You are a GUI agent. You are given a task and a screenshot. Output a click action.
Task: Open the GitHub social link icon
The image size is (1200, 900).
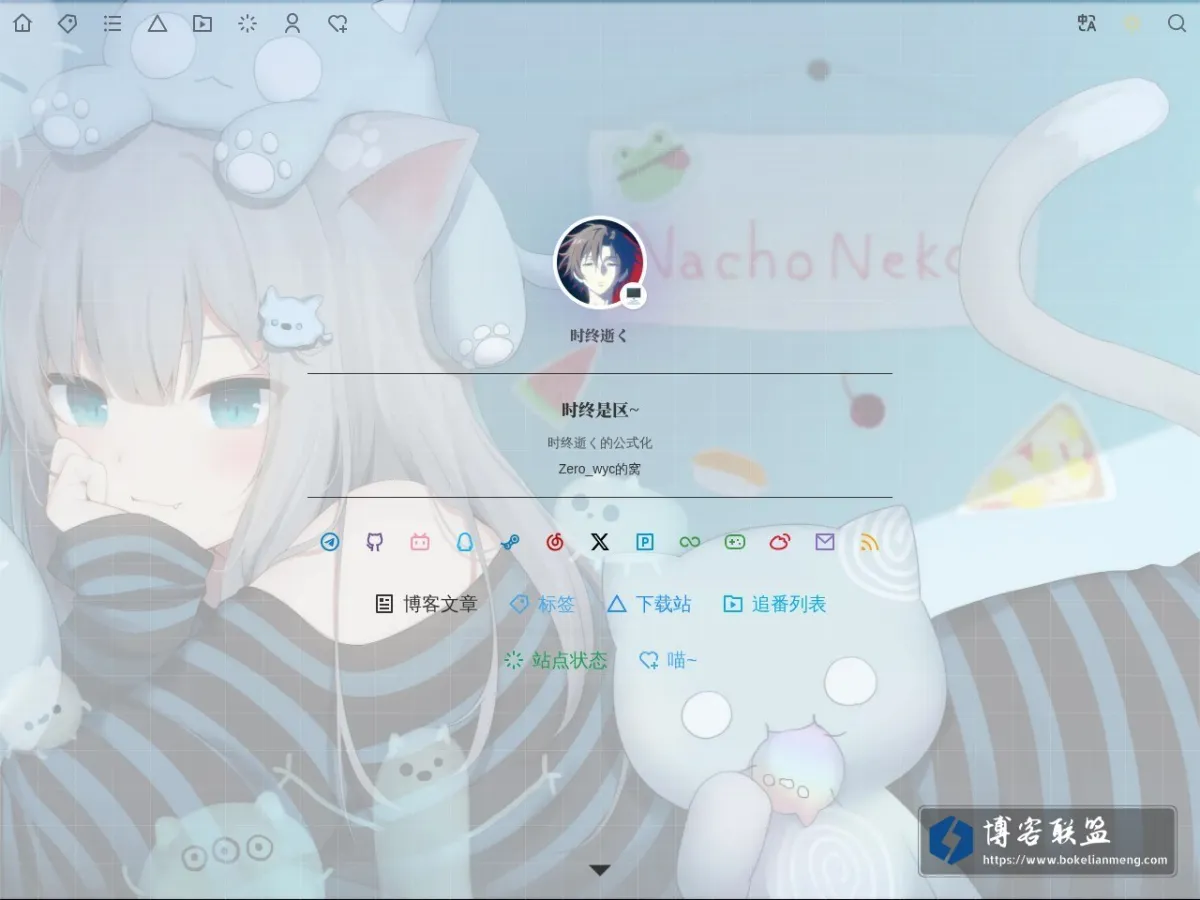click(x=375, y=542)
